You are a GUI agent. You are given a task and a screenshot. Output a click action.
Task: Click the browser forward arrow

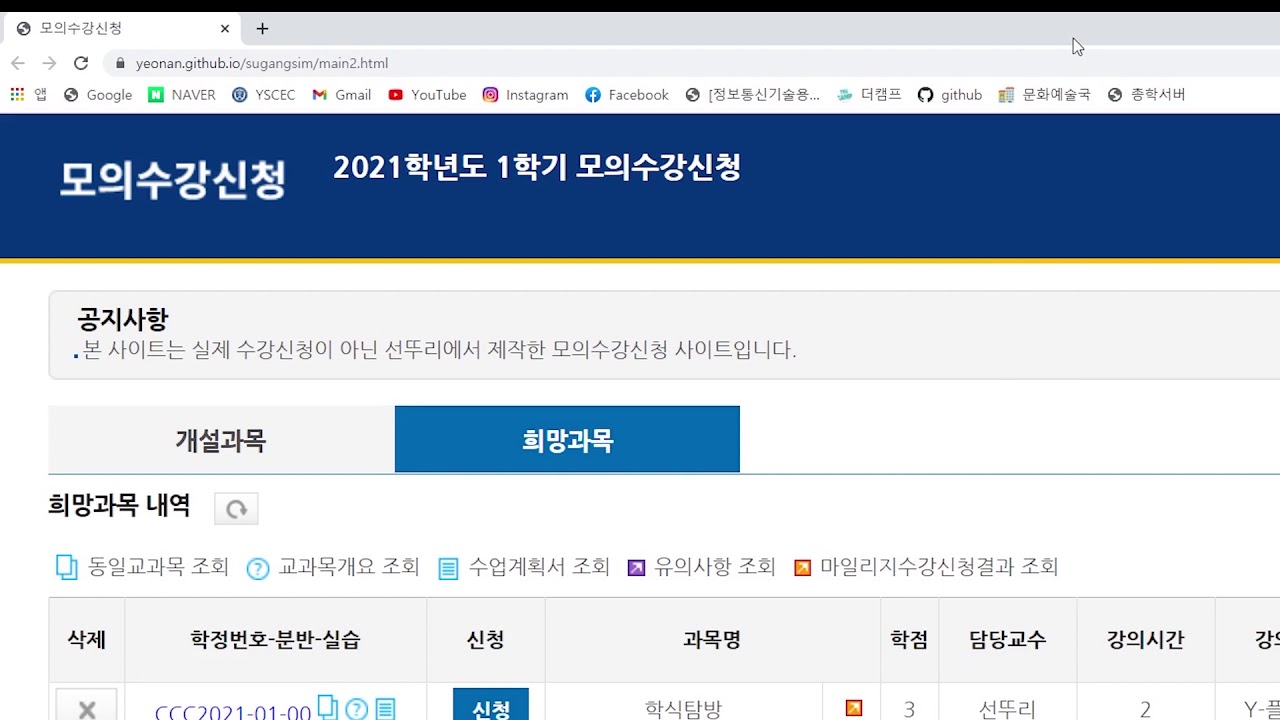click(x=49, y=63)
